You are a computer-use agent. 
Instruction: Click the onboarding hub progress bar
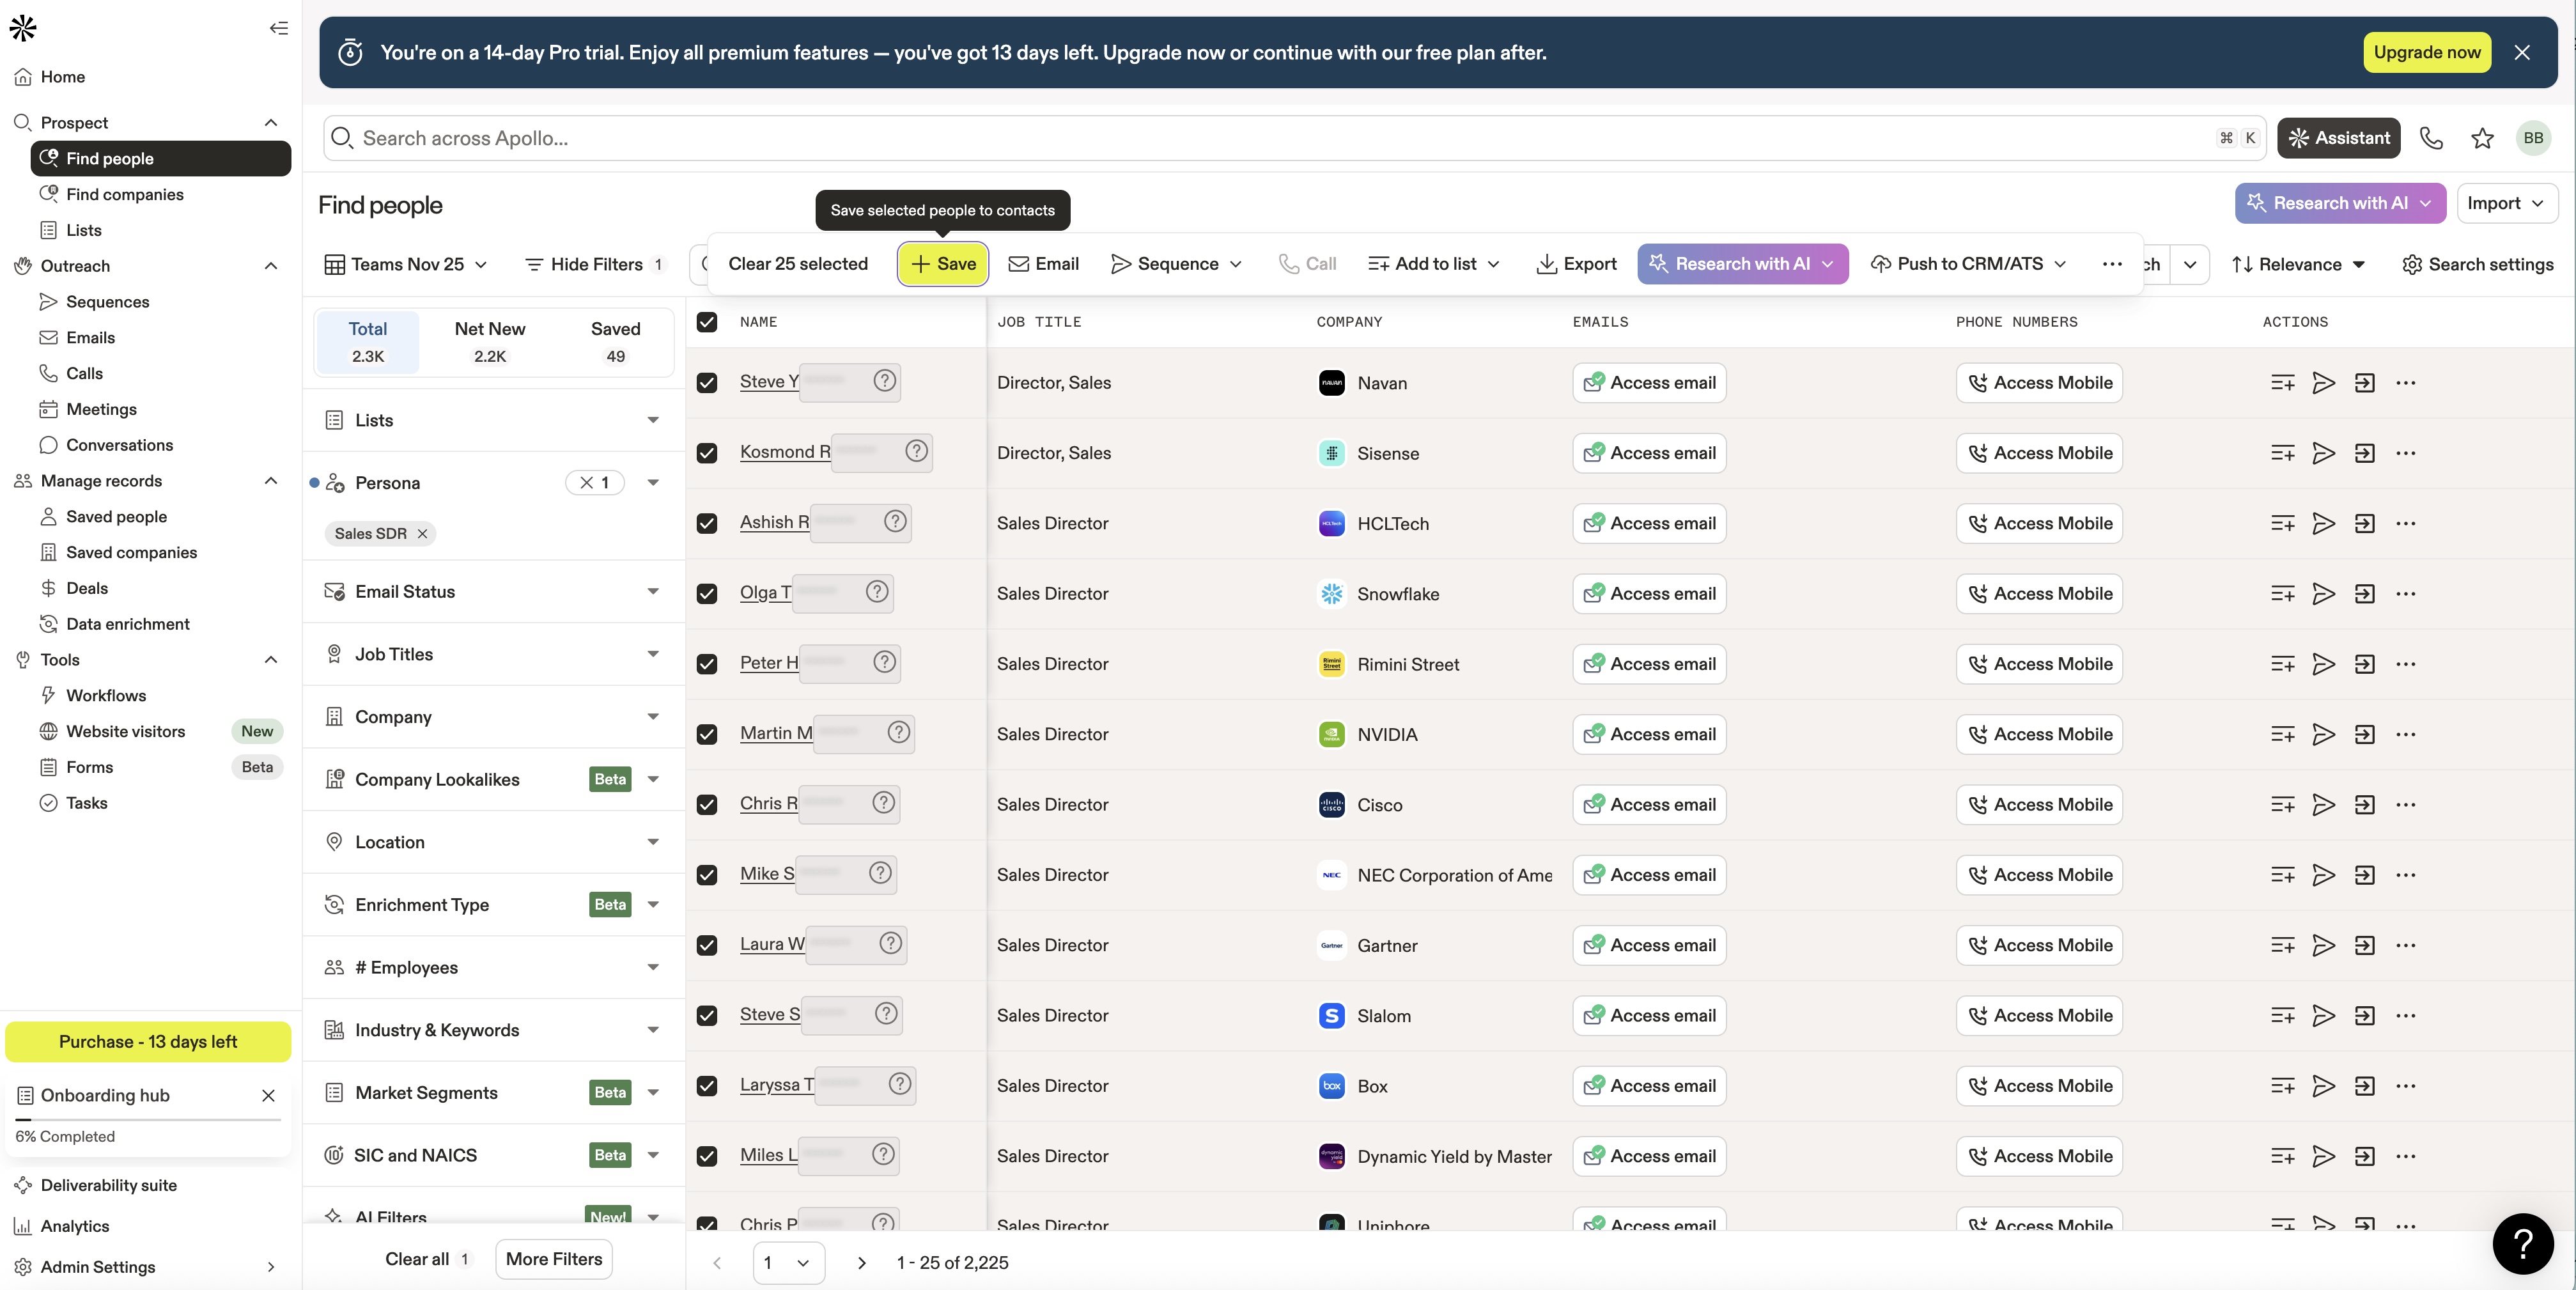(148, 1119)
